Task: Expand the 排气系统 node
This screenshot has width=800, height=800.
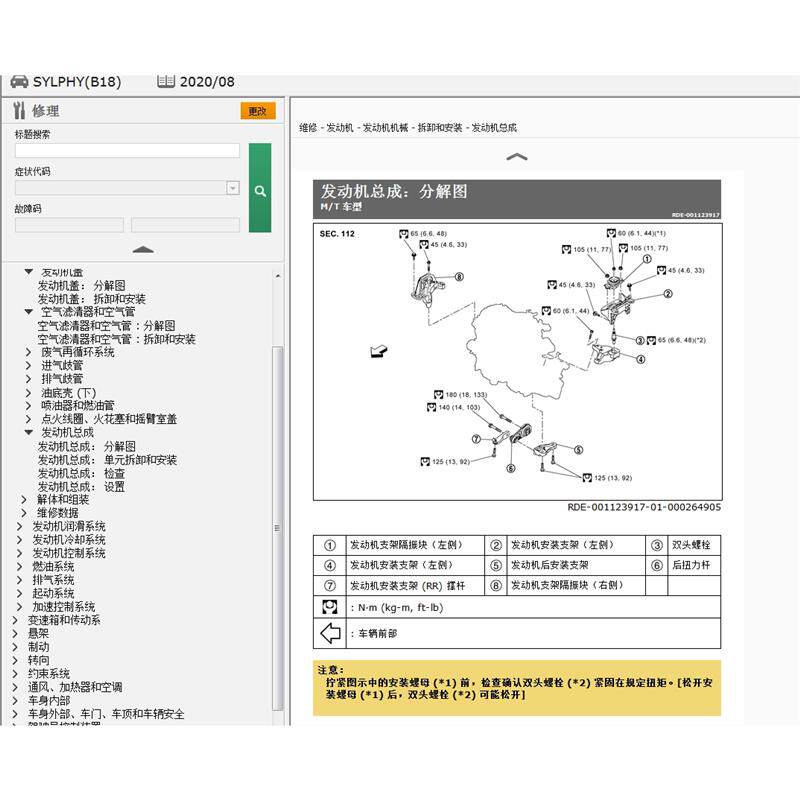Action: [x=19, y=580]
